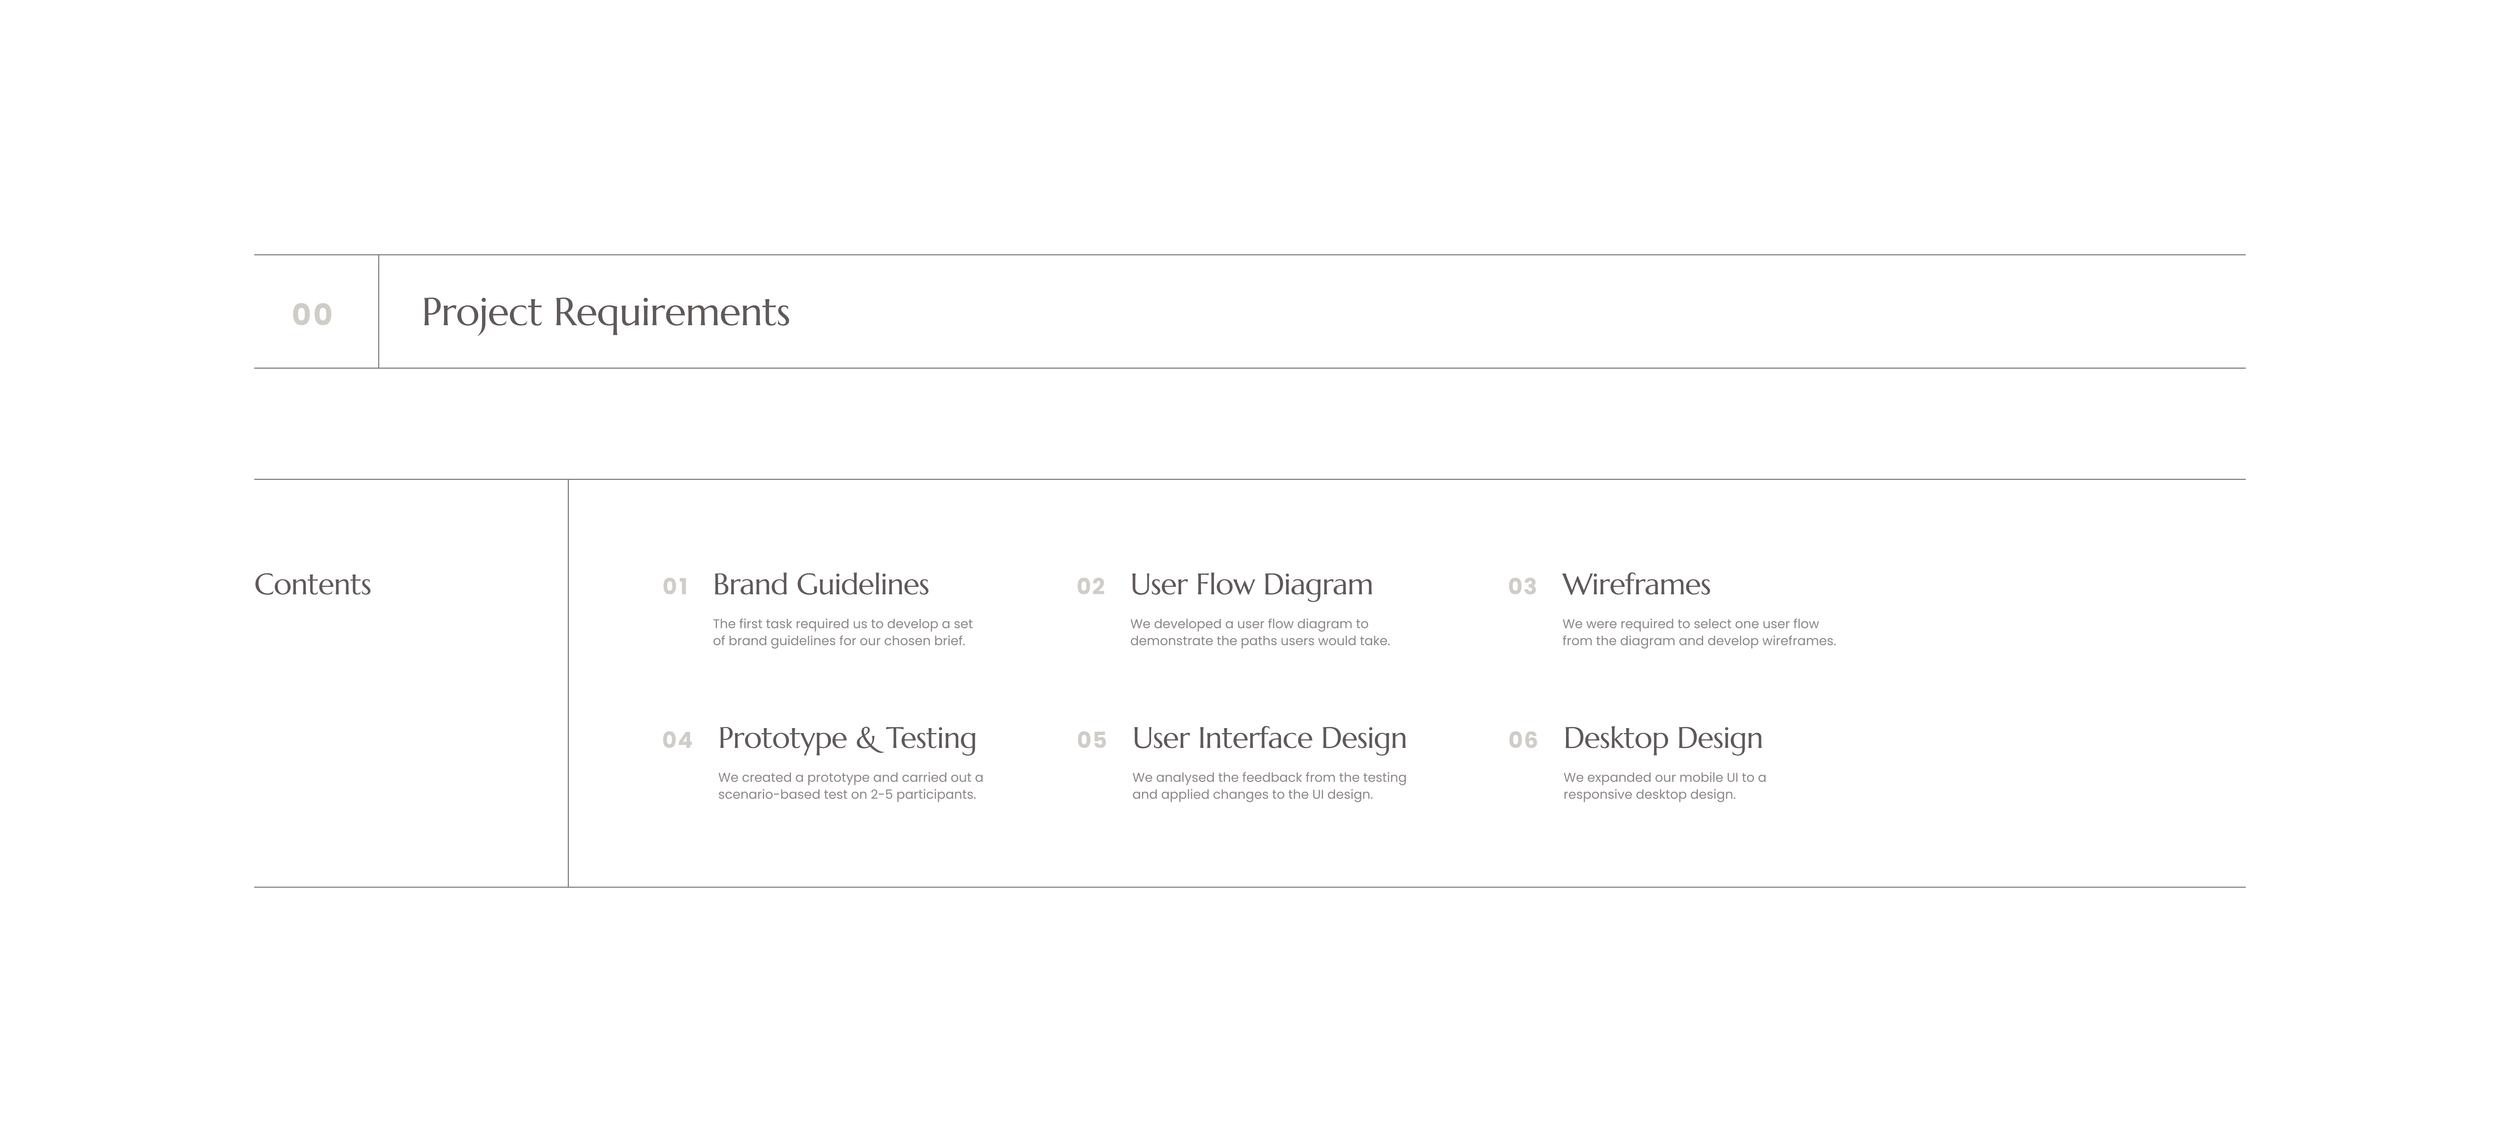The width and height of the screenshot is (2500, 1142).
Task: Select the 03 number beside Wireframes
Action: tap(1522, 587)
